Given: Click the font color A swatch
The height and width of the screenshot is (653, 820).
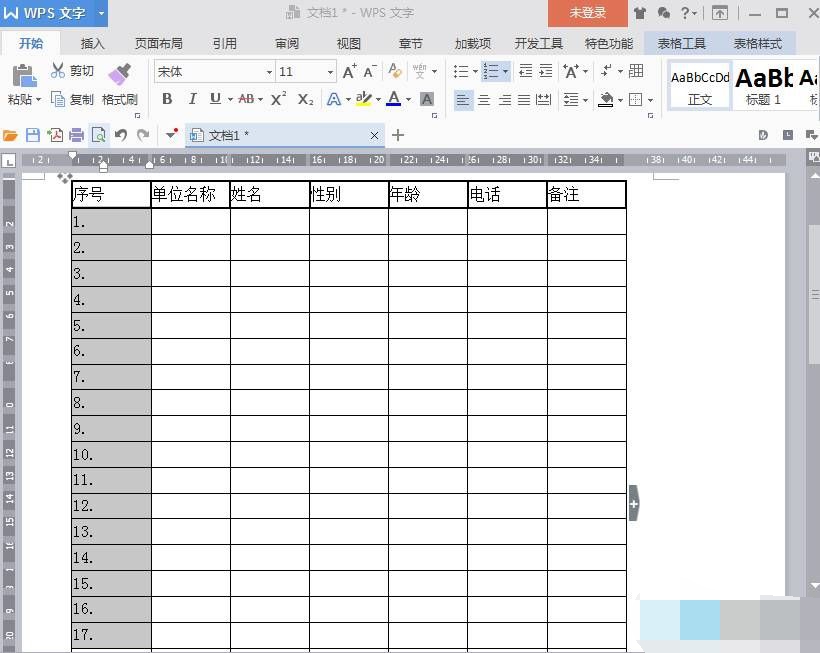Looking at the screenshot, I should 393,99.
